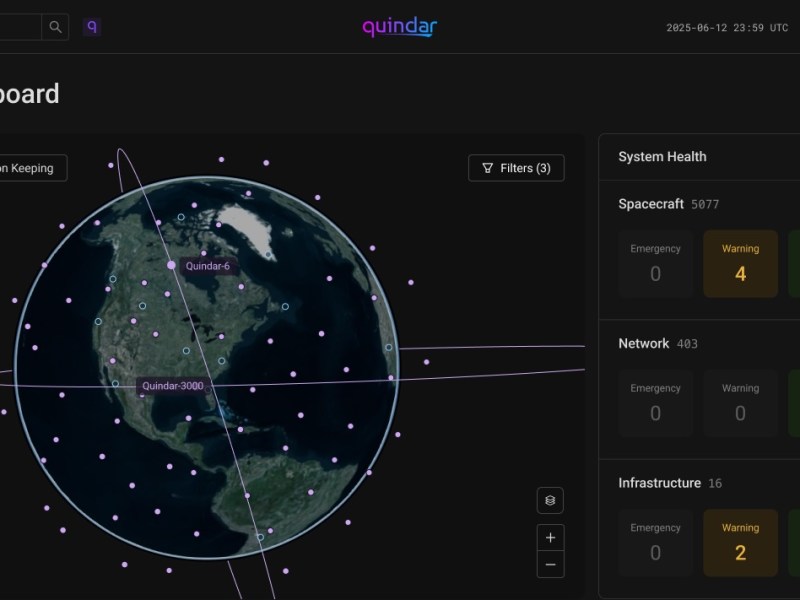Select Network Warning status card

pos(740,403)
